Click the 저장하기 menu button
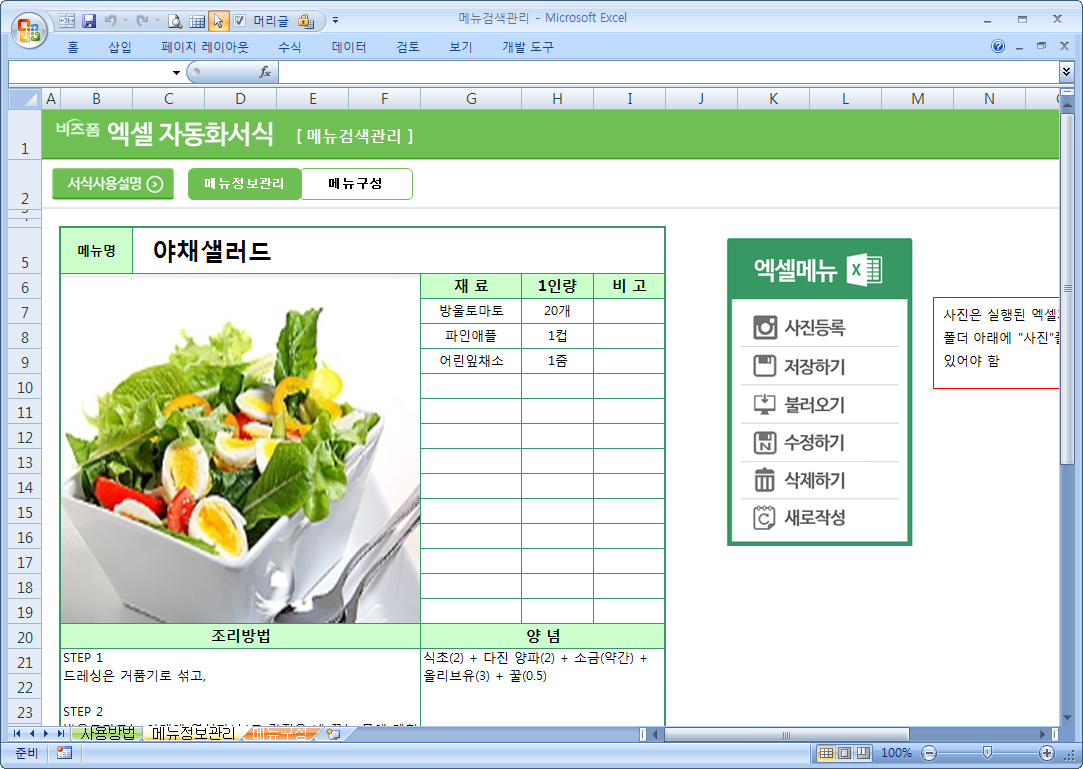The width and height of the screenshot is (1083, 769). pos(820,366)
